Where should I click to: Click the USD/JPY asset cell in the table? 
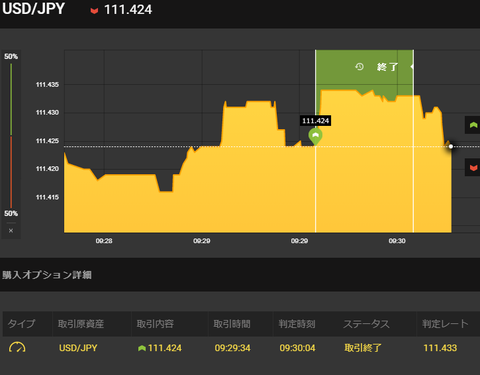point(78,348)
